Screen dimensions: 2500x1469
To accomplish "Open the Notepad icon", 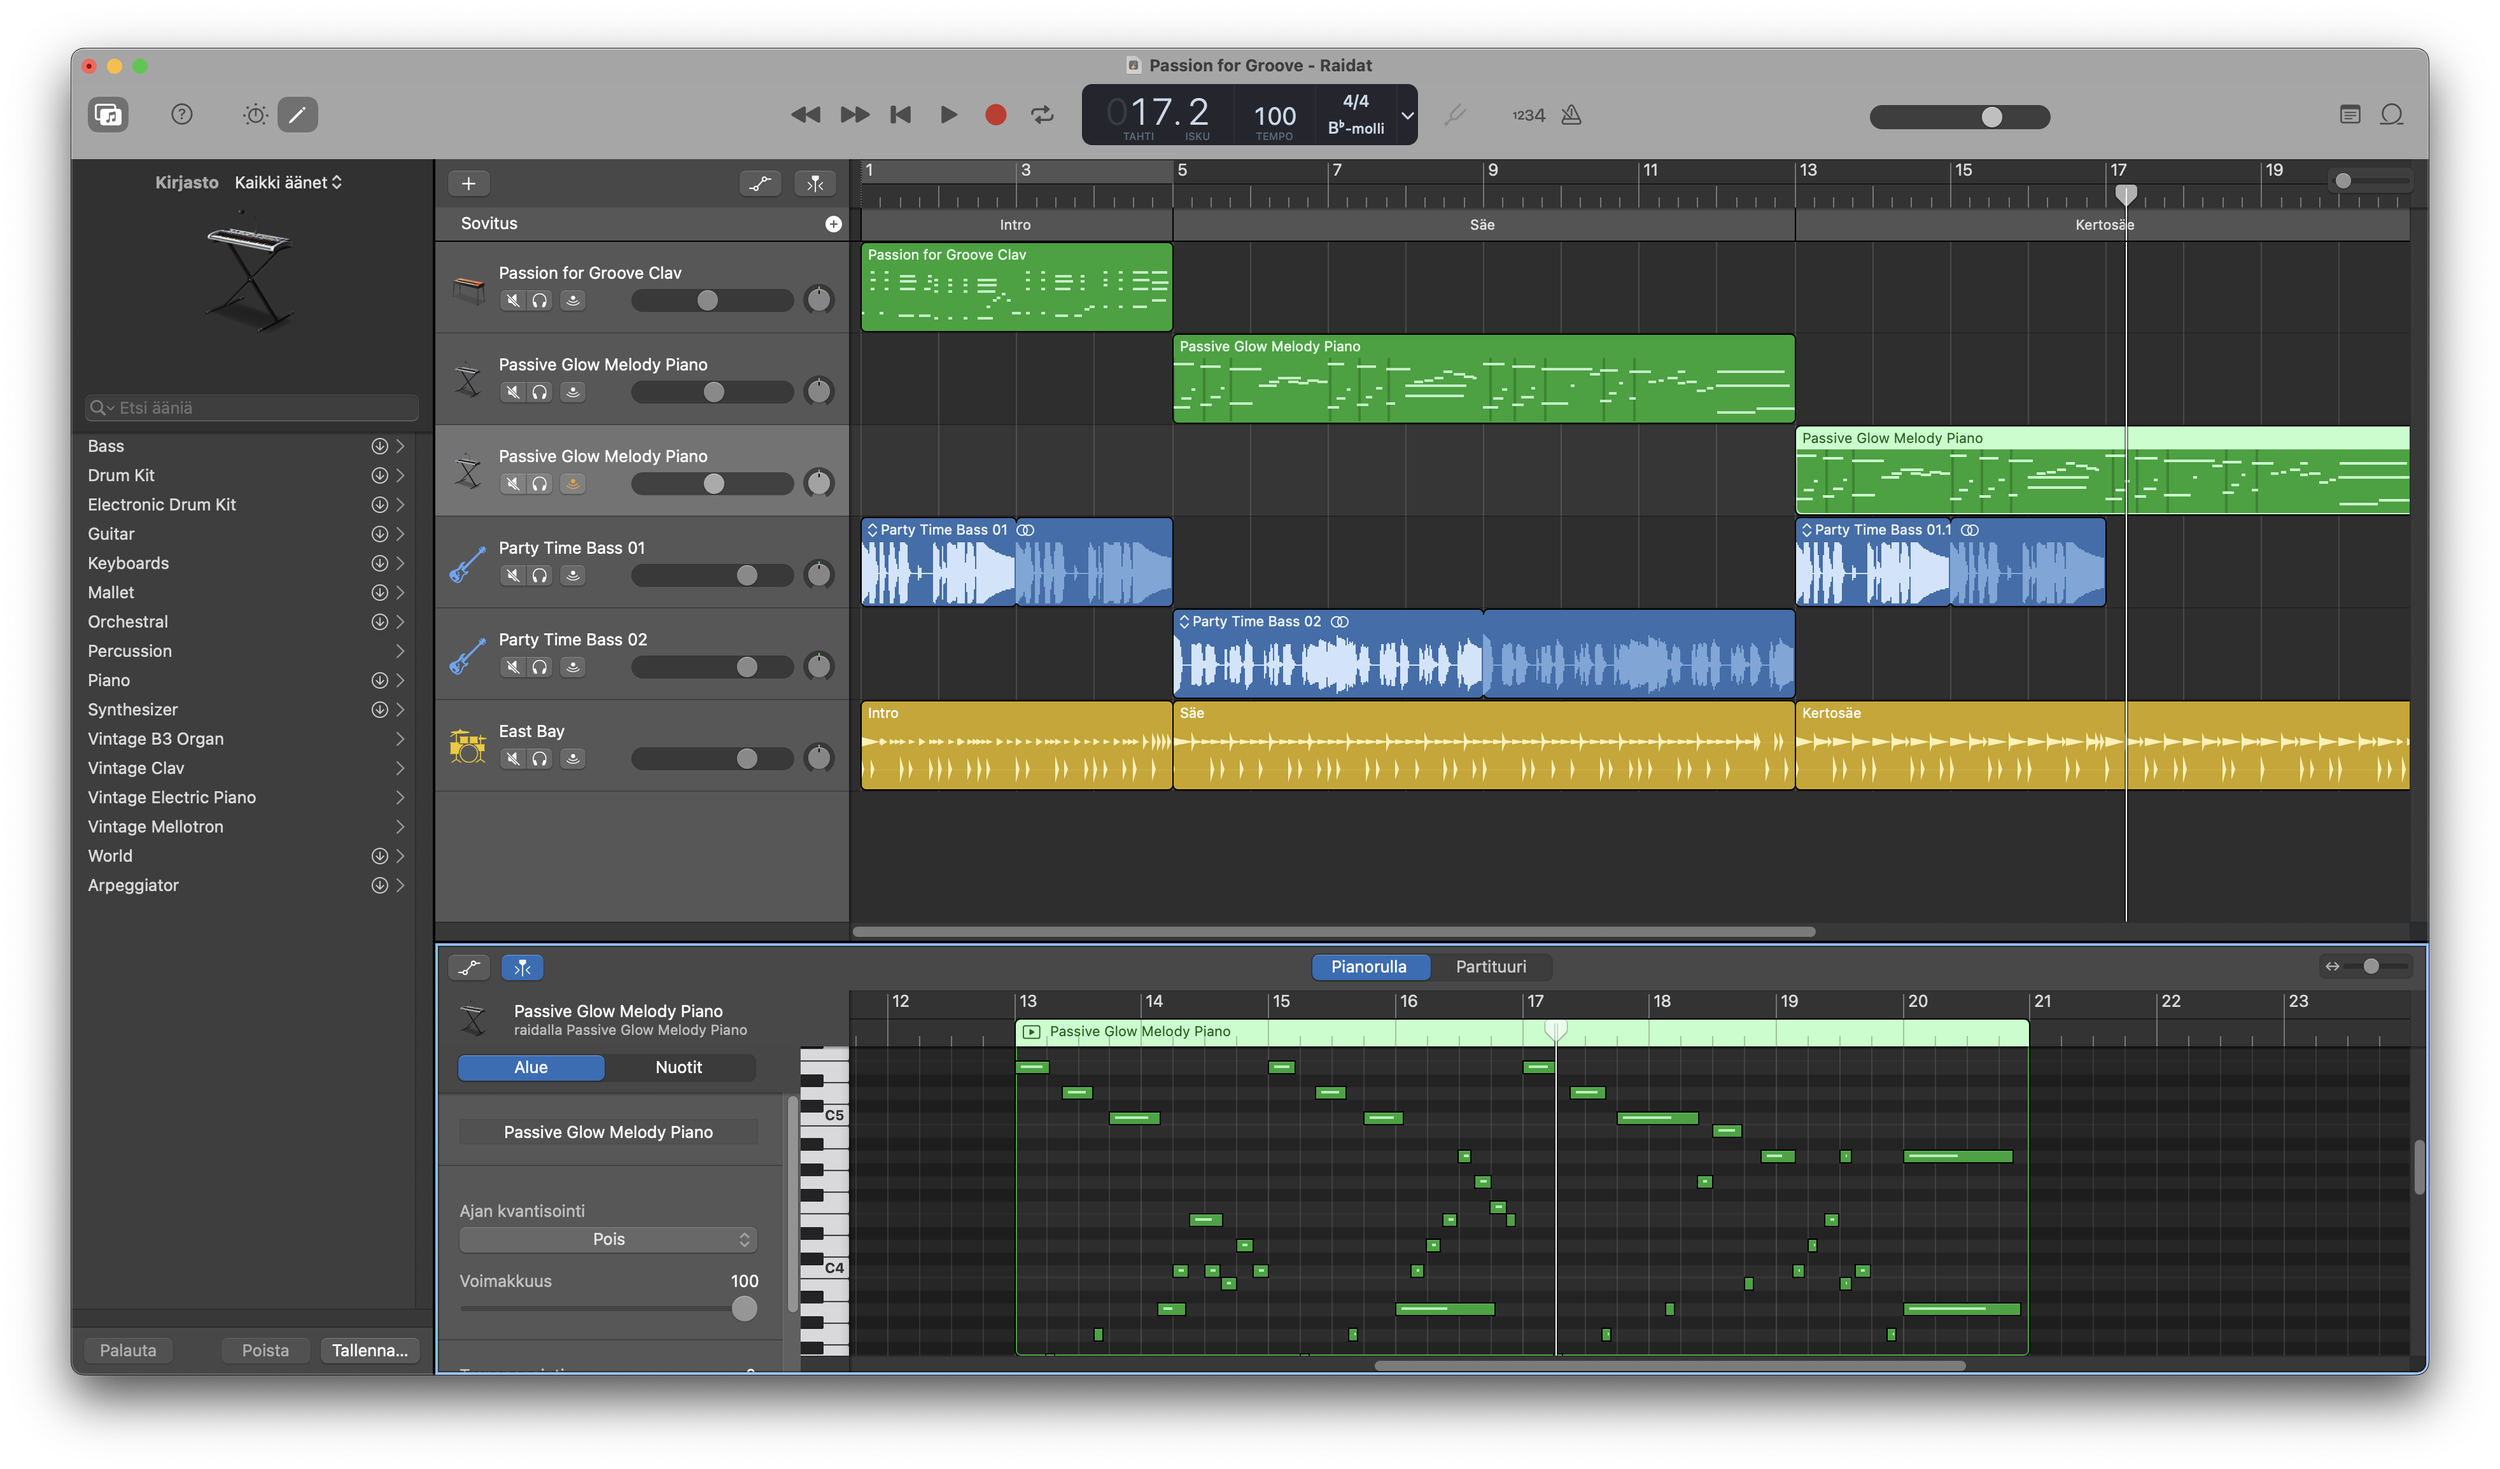I will coord(2349,114).
